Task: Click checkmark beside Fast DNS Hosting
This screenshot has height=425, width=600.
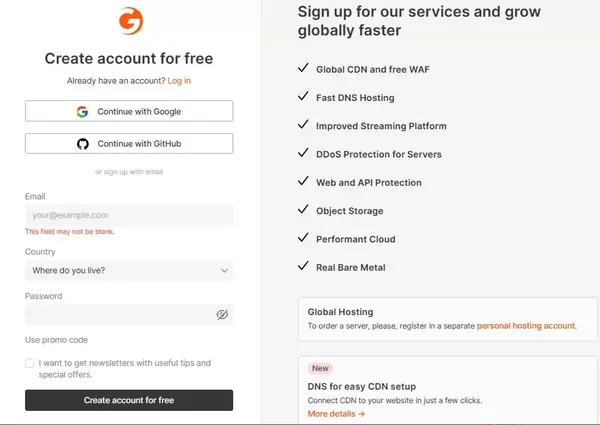Action: pyautogui.click(x=303, y=97)
